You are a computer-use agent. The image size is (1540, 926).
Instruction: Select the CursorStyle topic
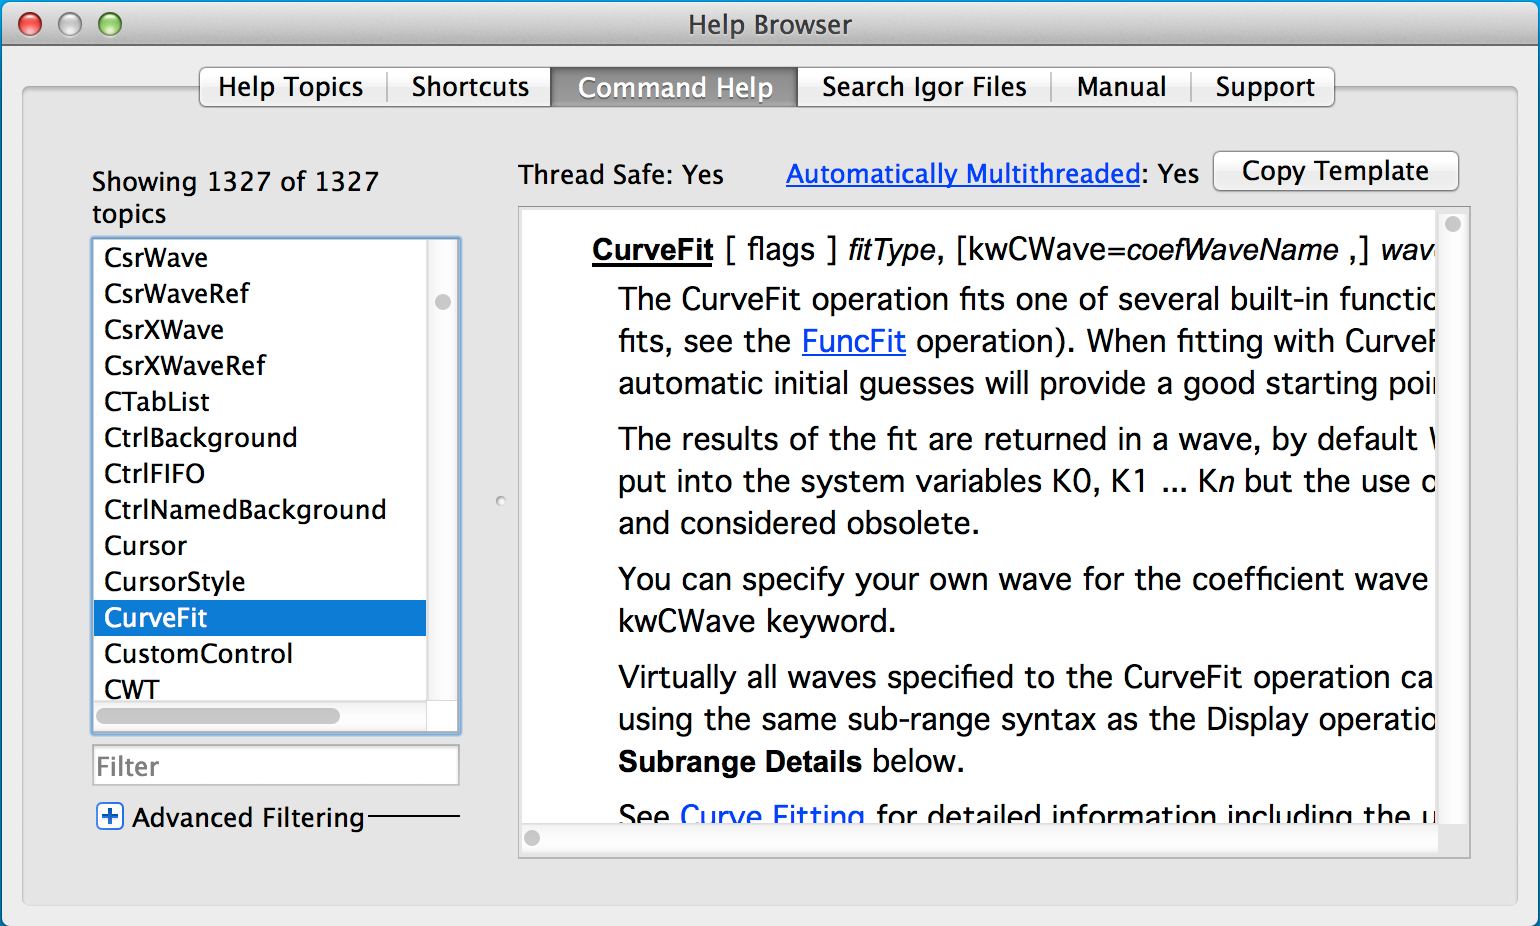[x=260, y=582]
